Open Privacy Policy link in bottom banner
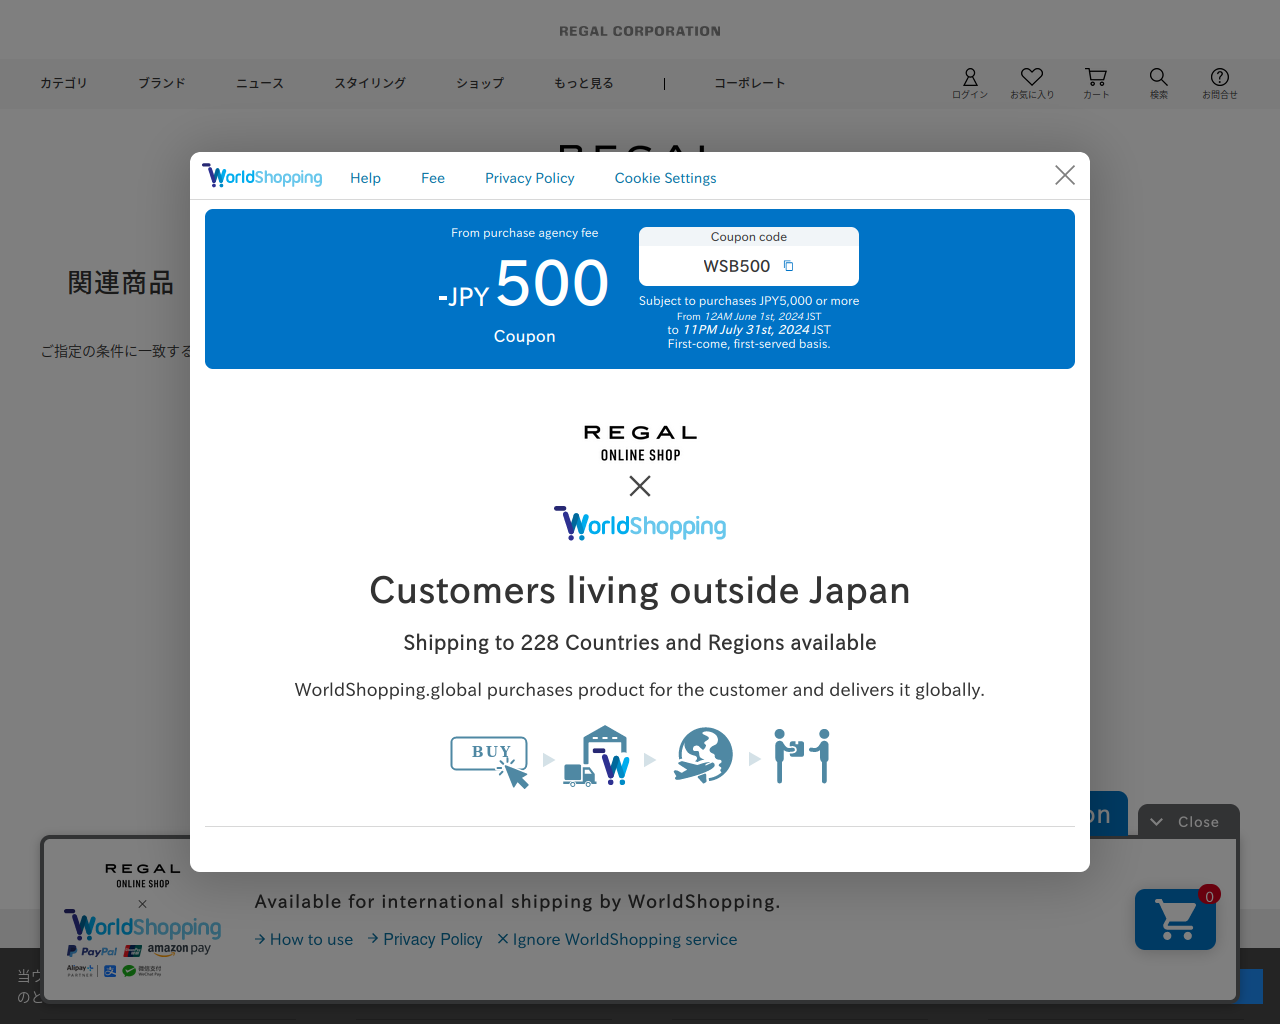The width and height of the screenshot is (1280, 1024). tap(425, 940)
